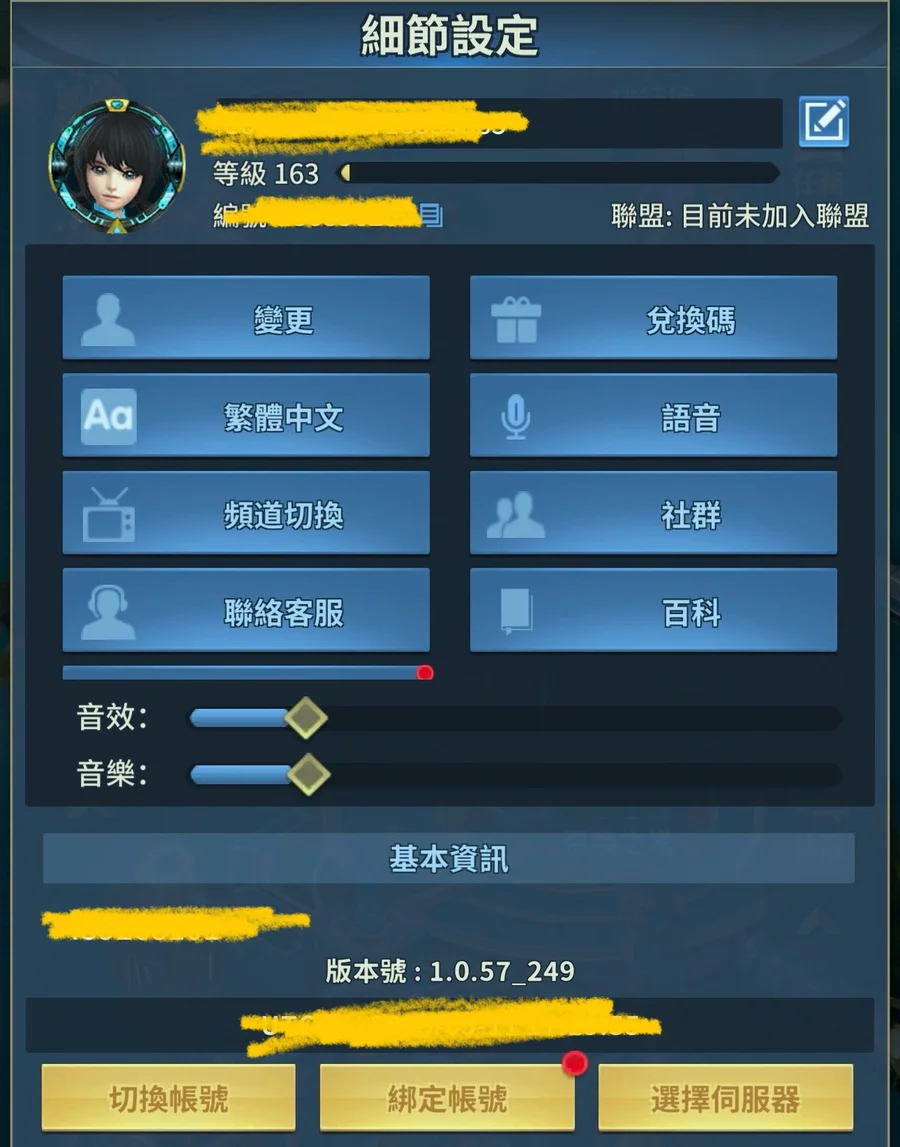The image size is (900, 1147).
Task: Open the 頻道切換 channel switch option
Action: pyautogui.click(x=246, y=513)
